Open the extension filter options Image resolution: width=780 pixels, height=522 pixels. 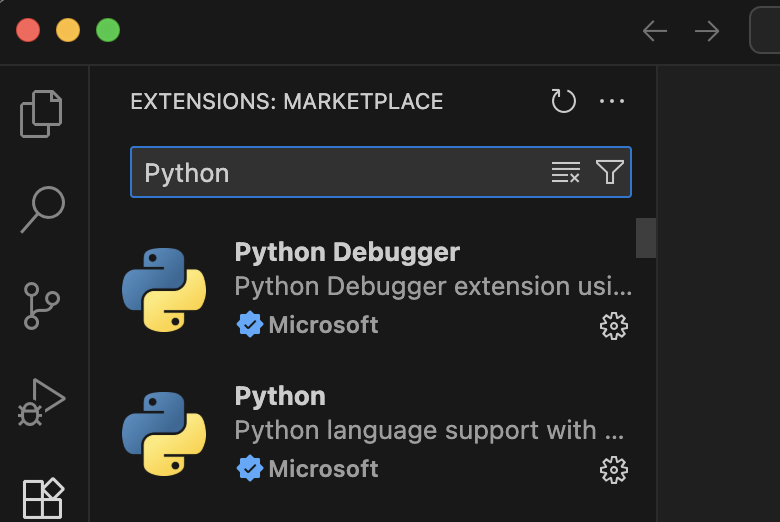[x=609, y=172]
